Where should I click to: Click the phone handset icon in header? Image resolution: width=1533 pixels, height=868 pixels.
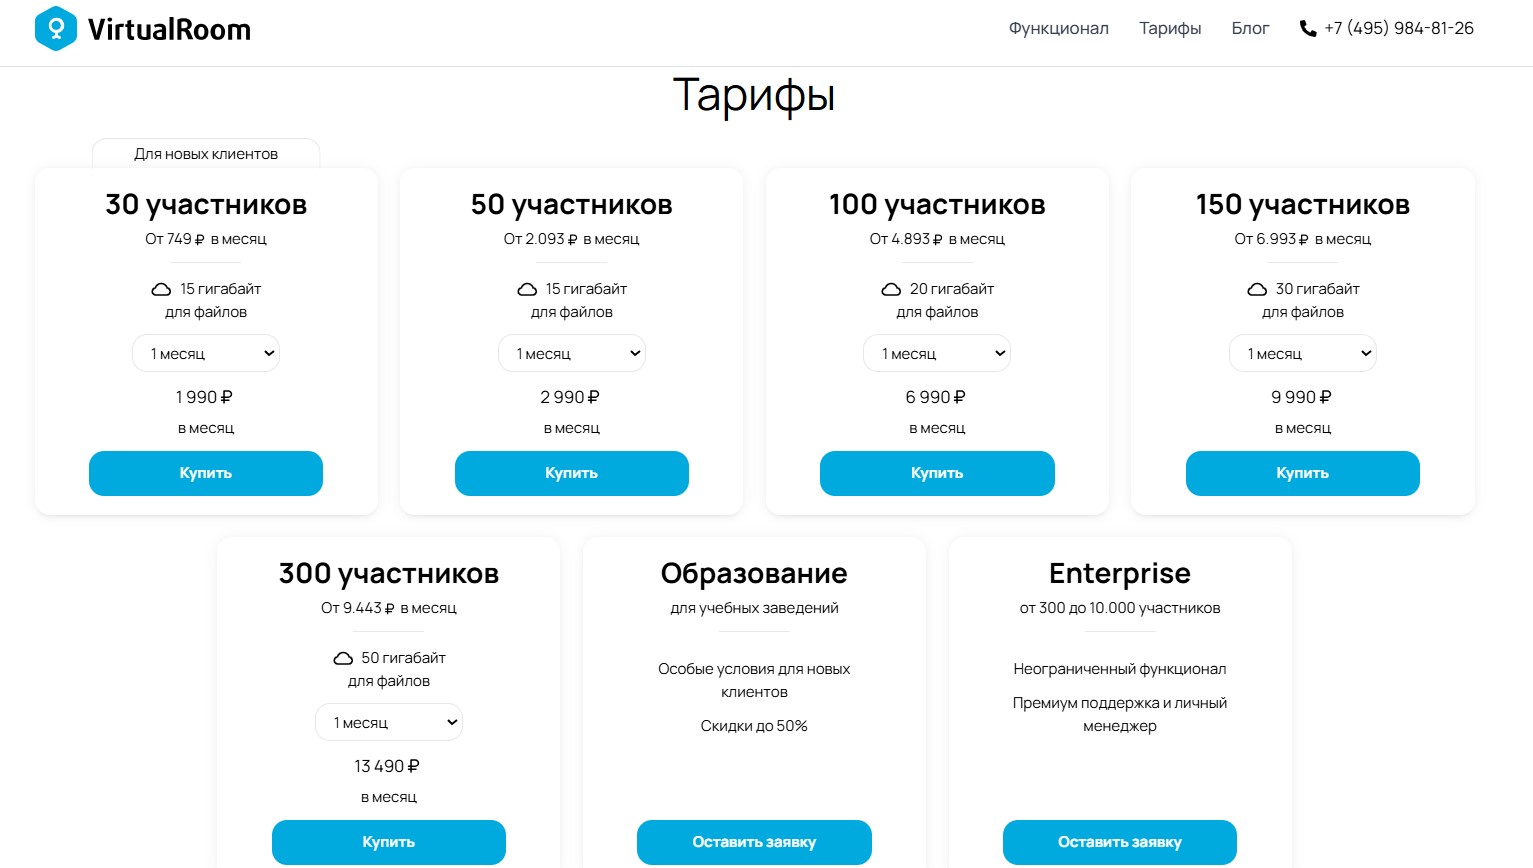coord(1307,29)
